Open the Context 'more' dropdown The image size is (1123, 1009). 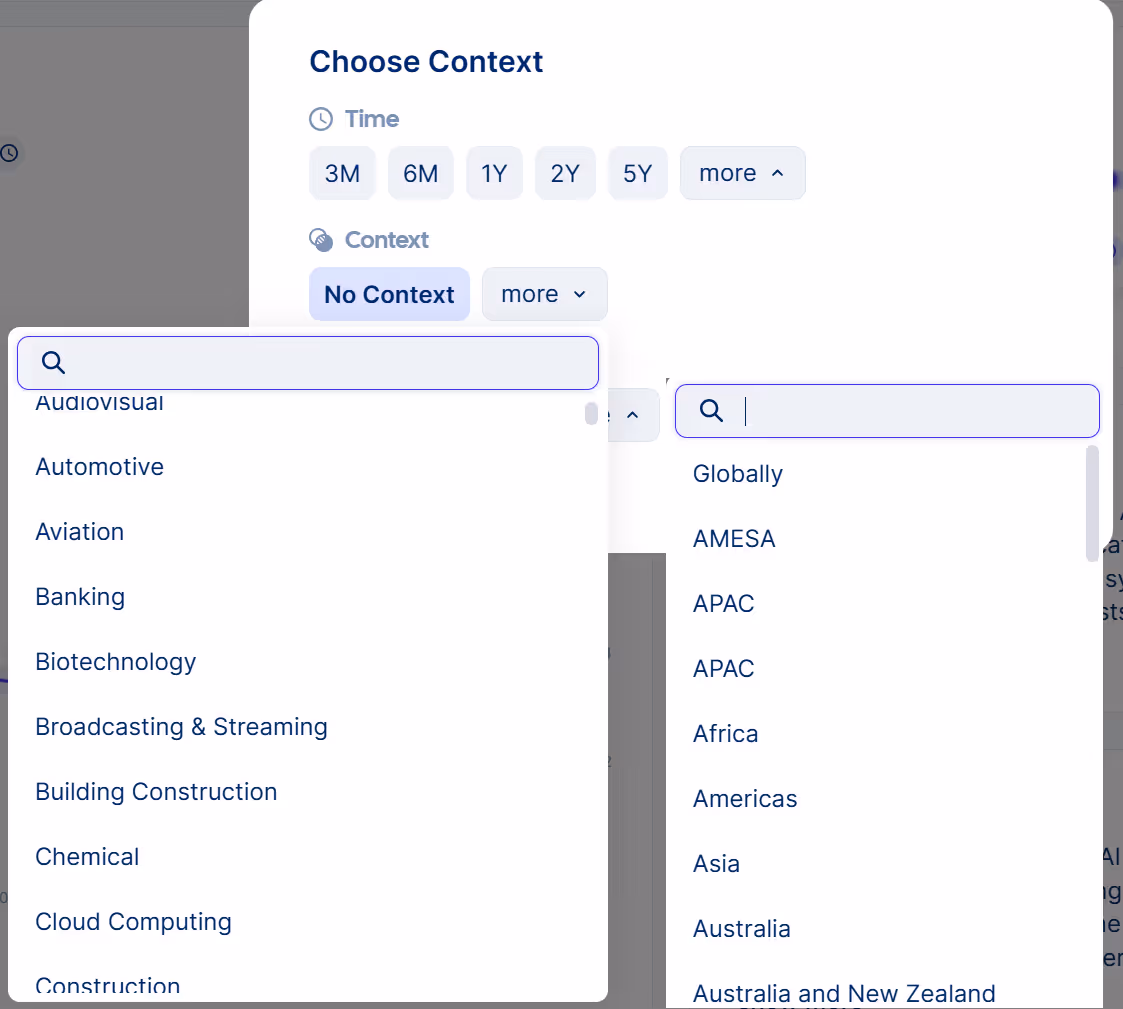click(544, 294)
